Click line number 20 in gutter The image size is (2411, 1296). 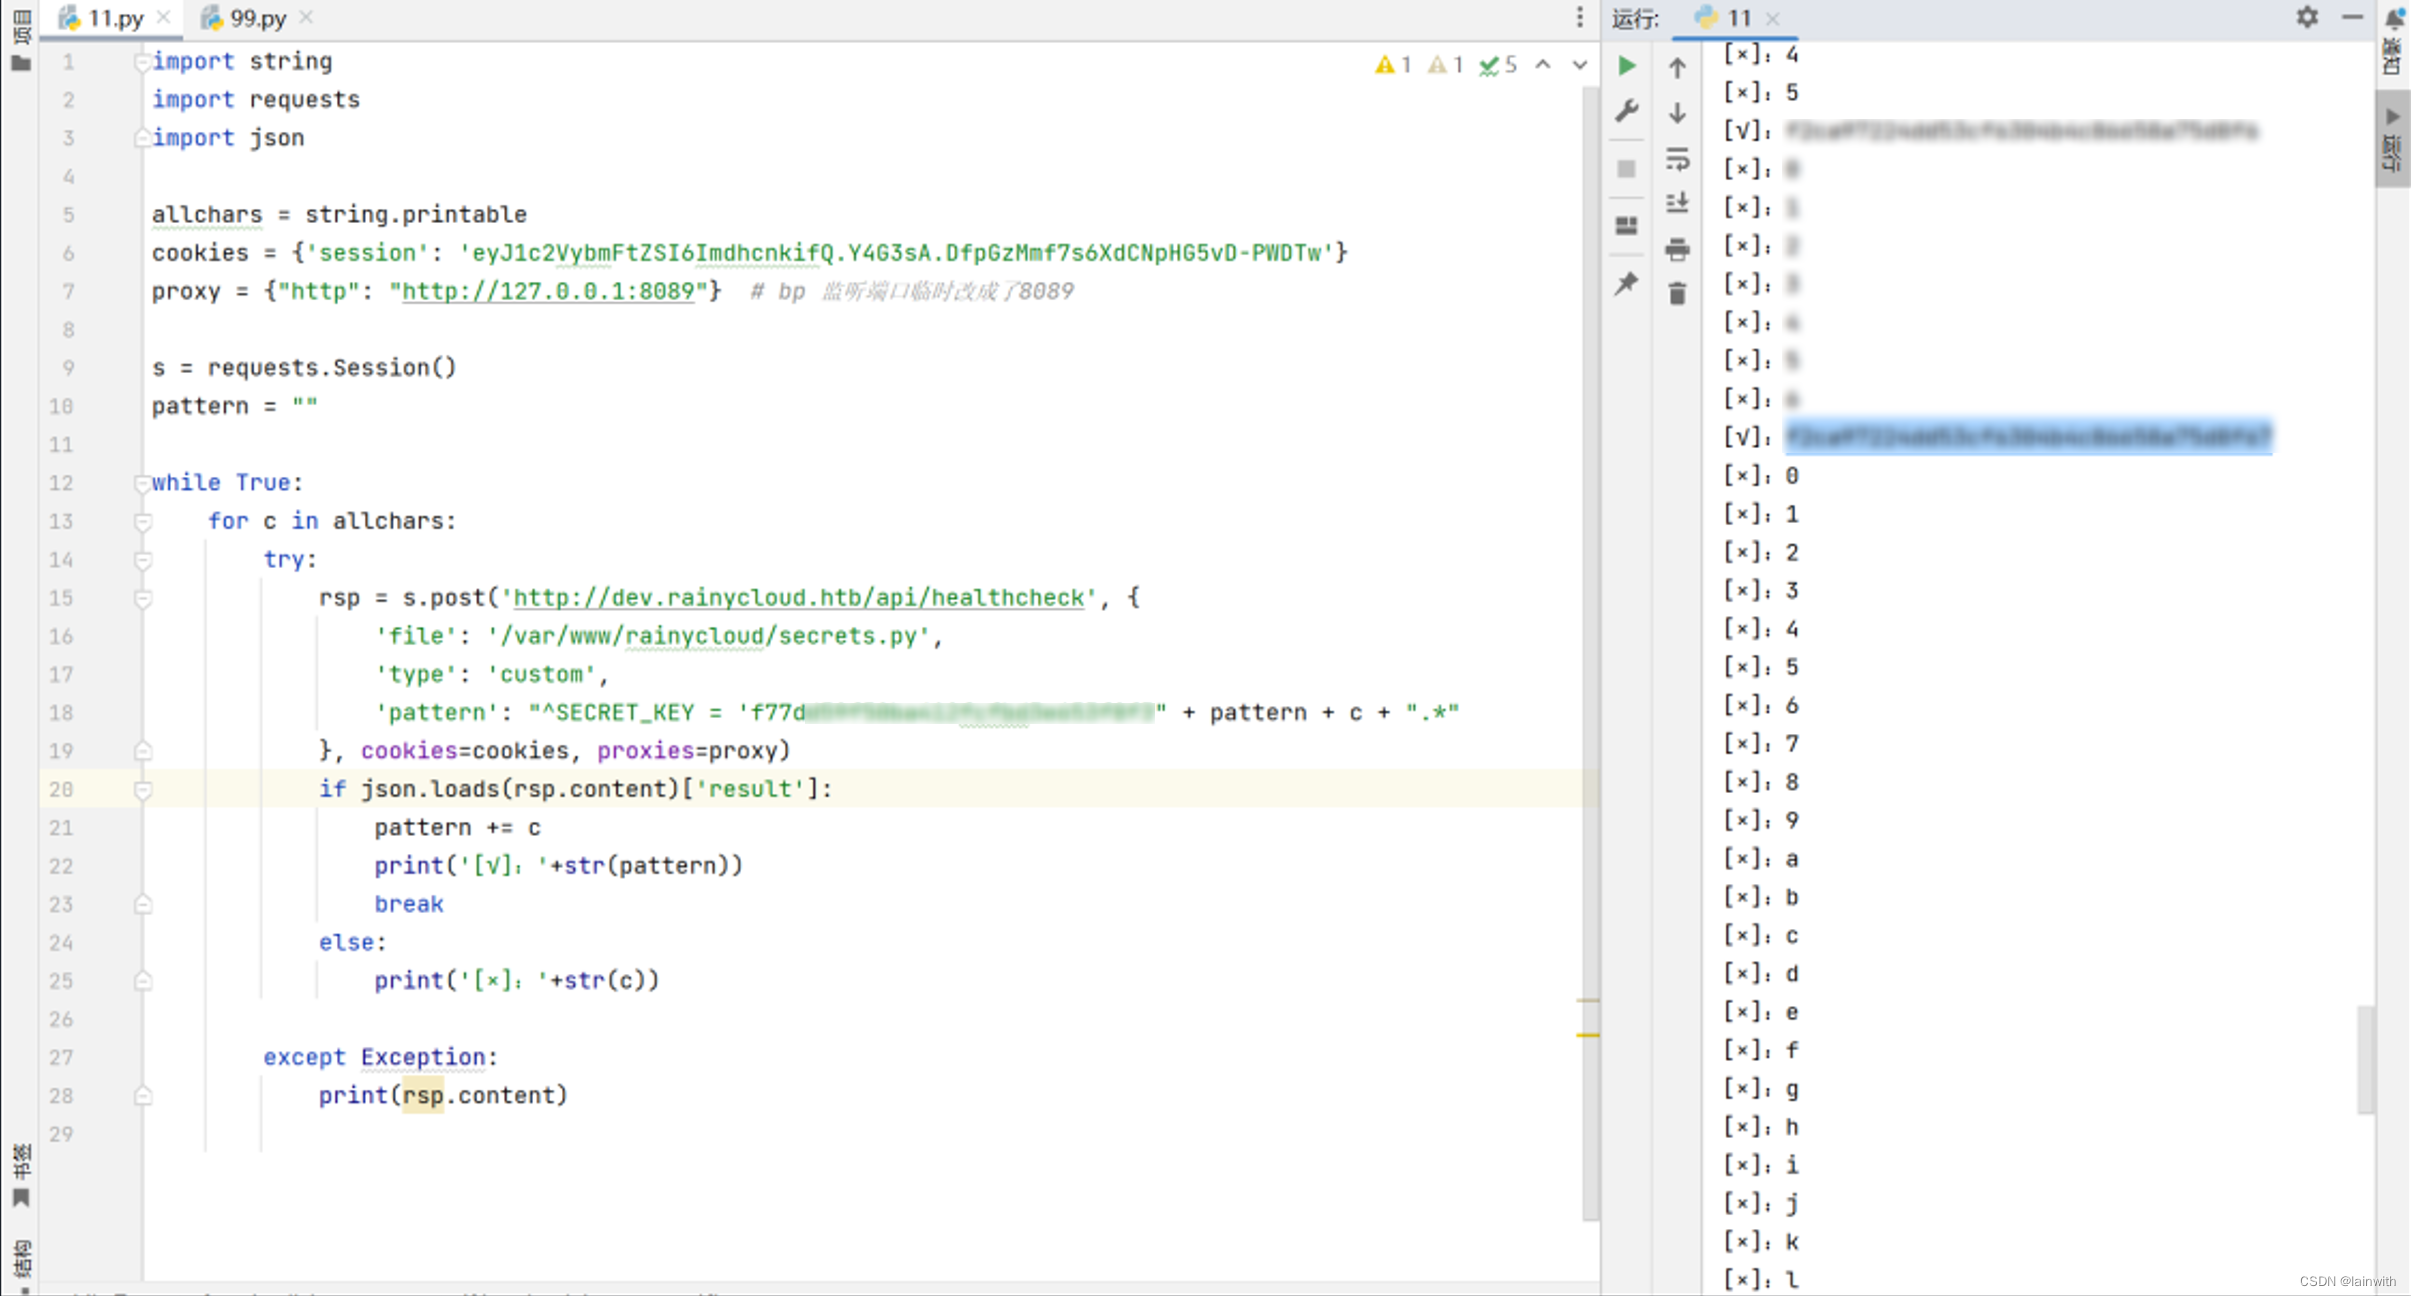[x=61, y=789]
